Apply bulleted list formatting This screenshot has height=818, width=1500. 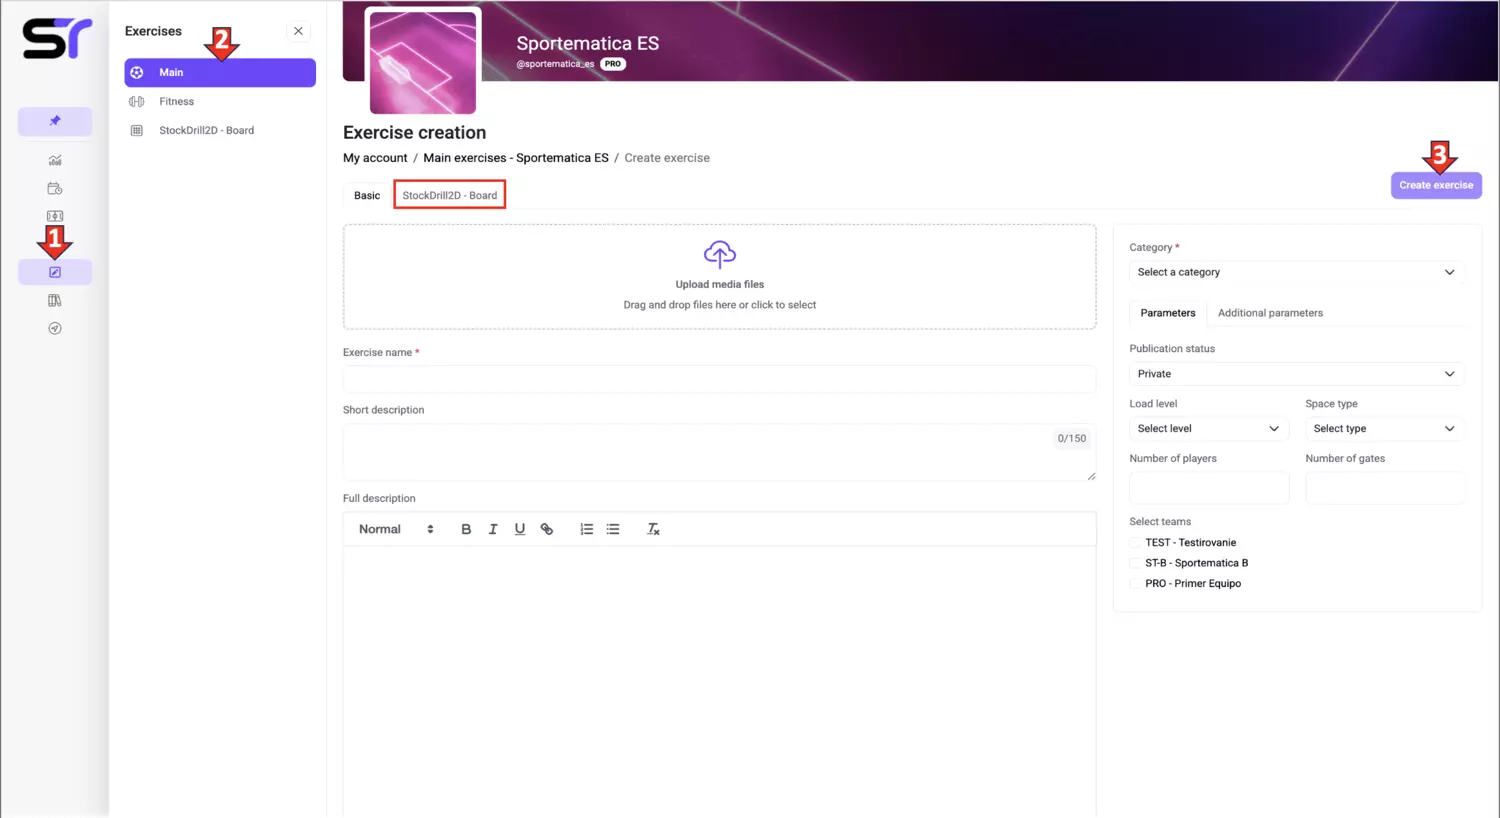click(x=613, y=529)
